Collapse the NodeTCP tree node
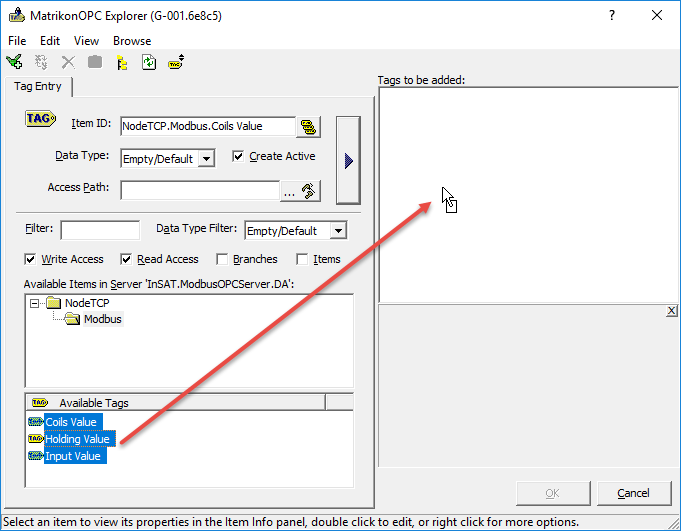This screenshot has width=681, height=531. point(36,303)
